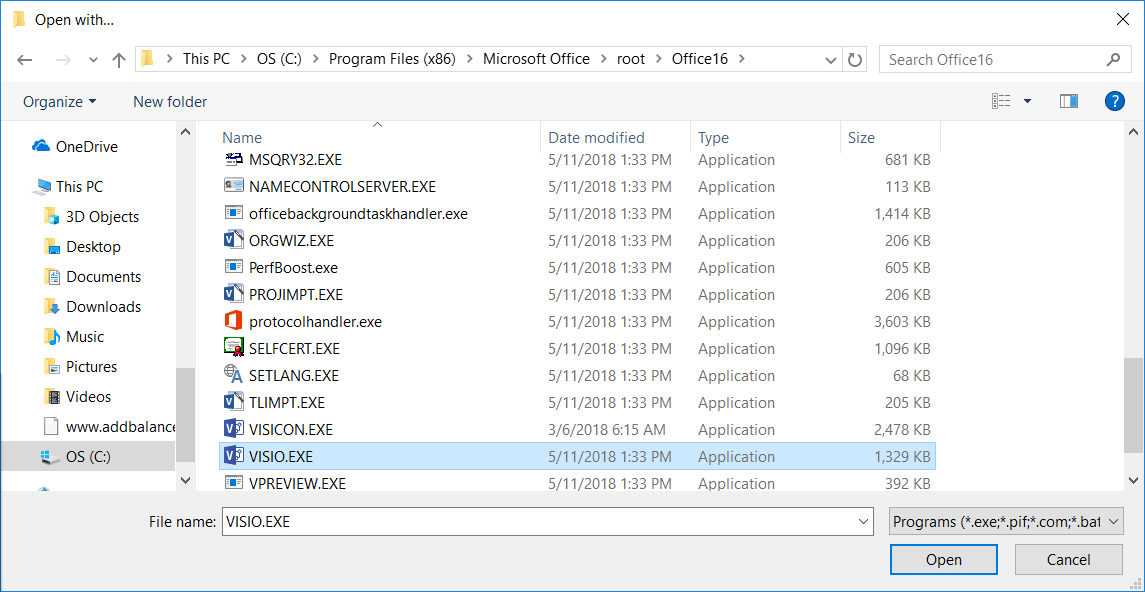Click the PerfBoost.exe file icon
Image resolution: width=1145 pixels, height=592 pixels.
(x=233, y=267)
